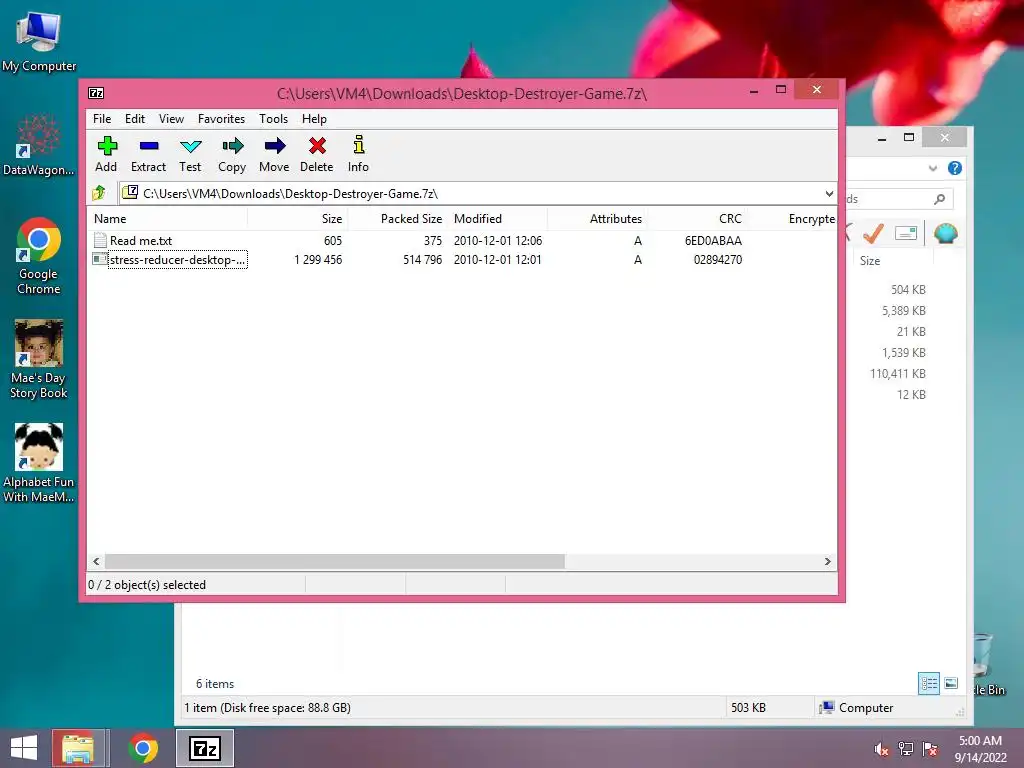The image size is (1024, 768).
Task: Click the 1 299 456 size value
Action: tap(318, 259)
